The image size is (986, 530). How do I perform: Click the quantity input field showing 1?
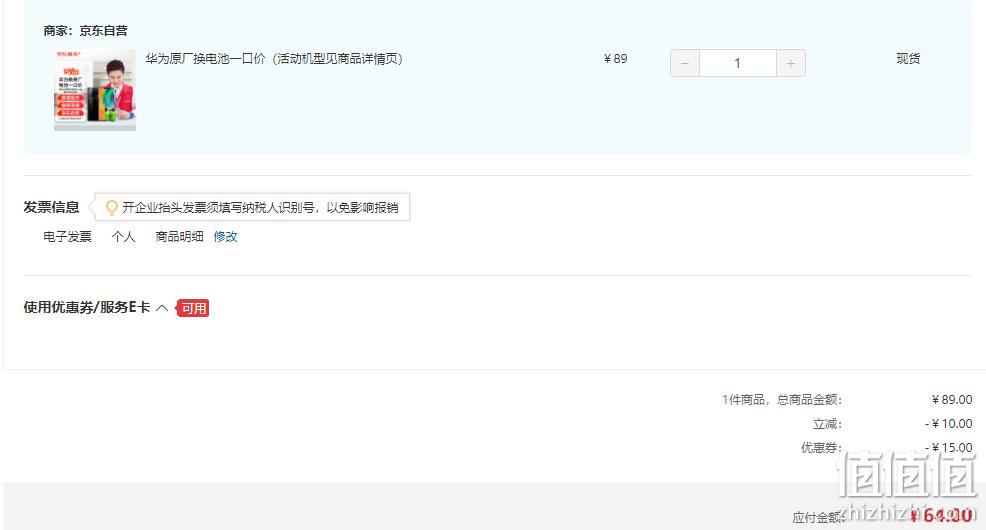(738, 63)
